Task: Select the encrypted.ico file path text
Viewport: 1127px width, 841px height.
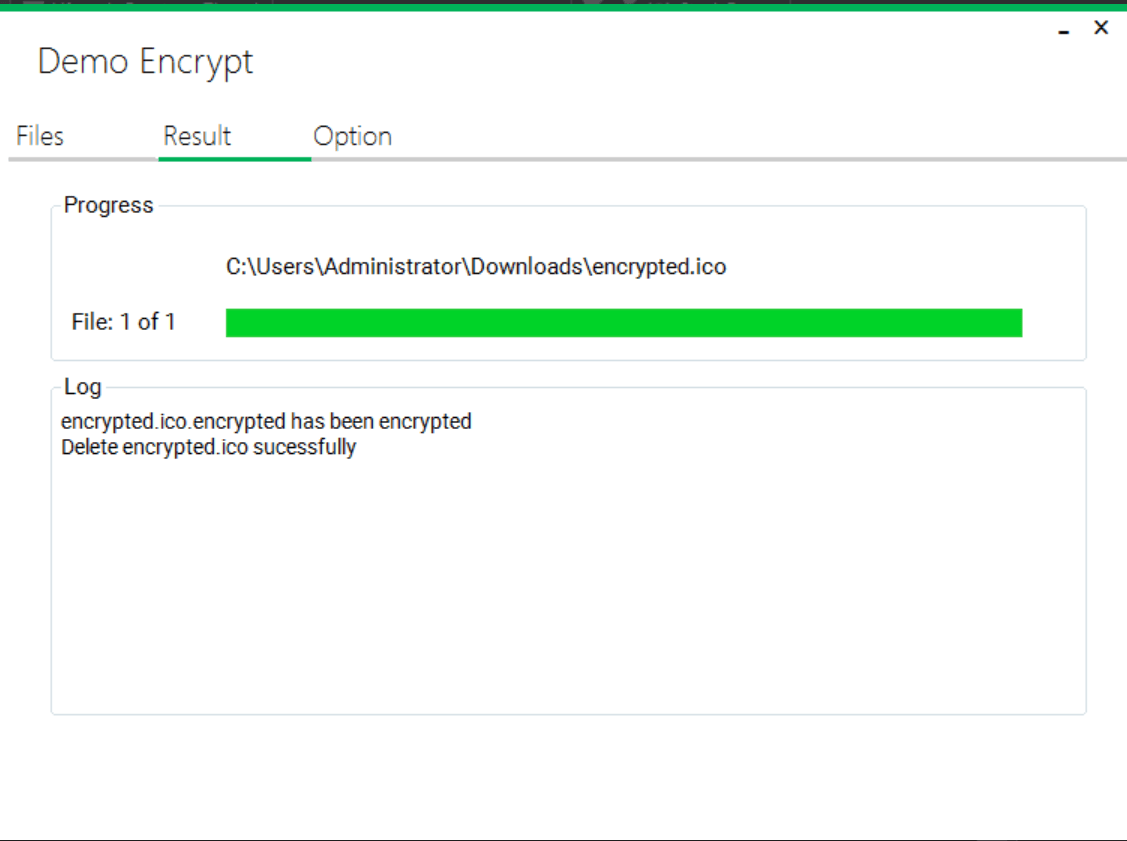Action: [x=477, y=267]
